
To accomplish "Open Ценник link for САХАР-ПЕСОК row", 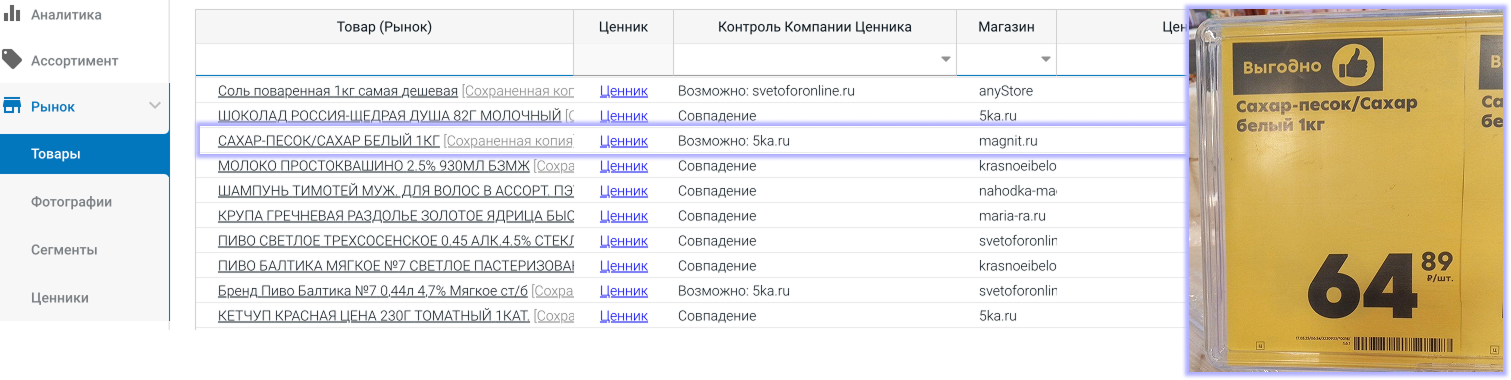I will [624, 141].
